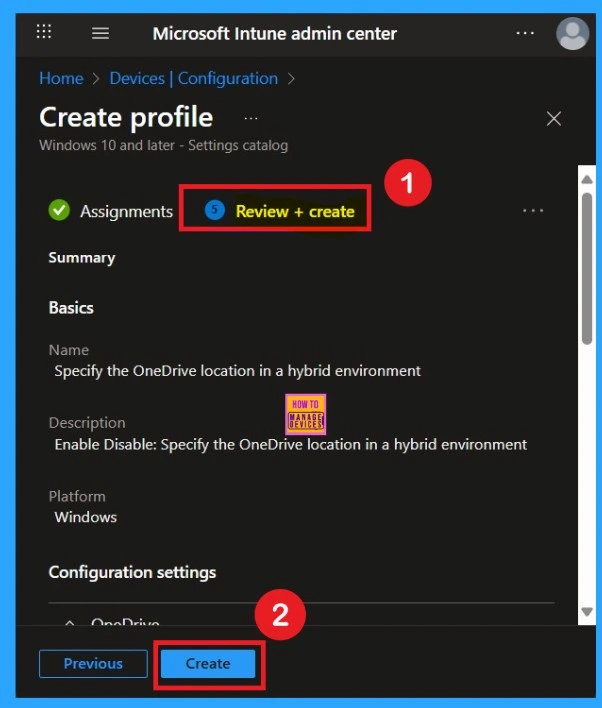602x708 pixels.
Task: Click the Platform field label
Action: (x=77, y=497)
